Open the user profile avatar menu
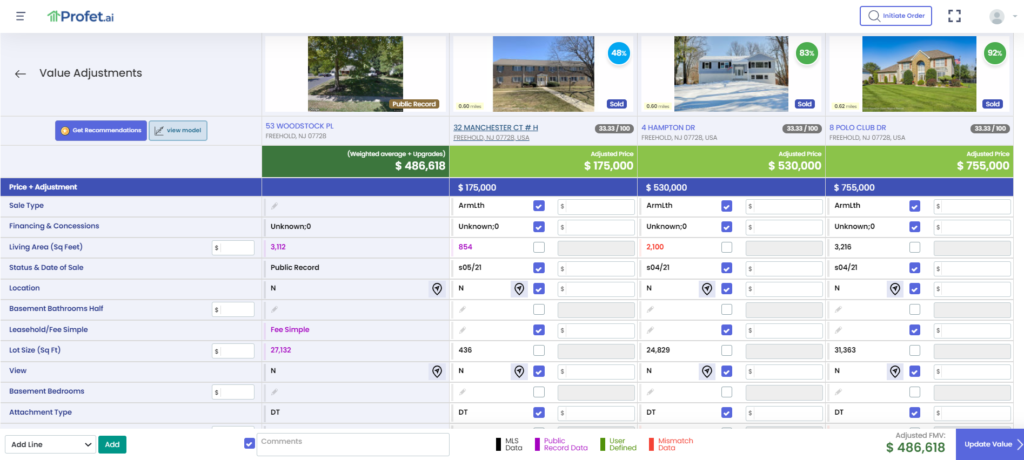This screenshot has height=460, width=1024. pos(997,16)
